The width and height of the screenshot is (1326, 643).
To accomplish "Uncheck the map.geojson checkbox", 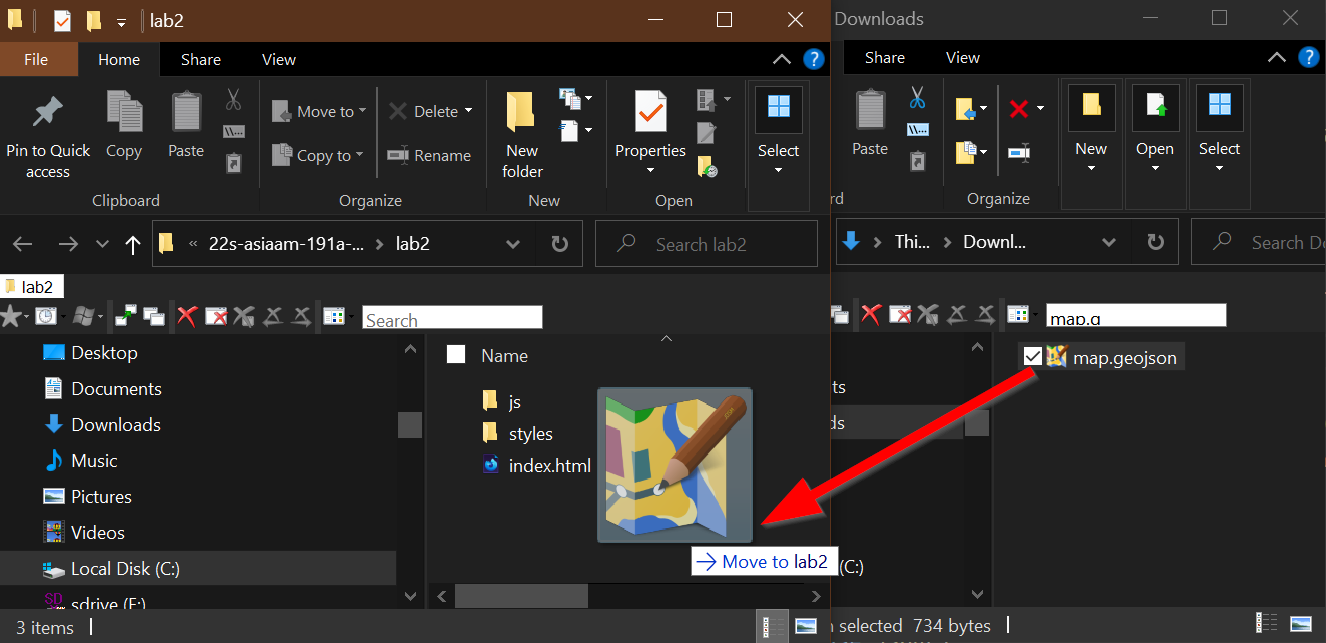I will click(x=1033, y=357).
